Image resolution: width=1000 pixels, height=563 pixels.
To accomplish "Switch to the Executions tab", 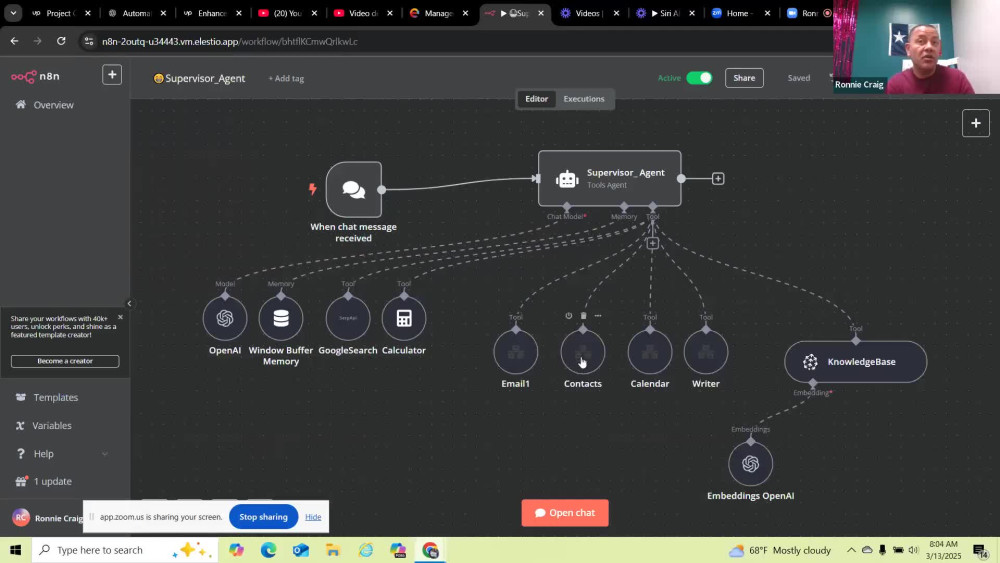I will tap(584, 99).
